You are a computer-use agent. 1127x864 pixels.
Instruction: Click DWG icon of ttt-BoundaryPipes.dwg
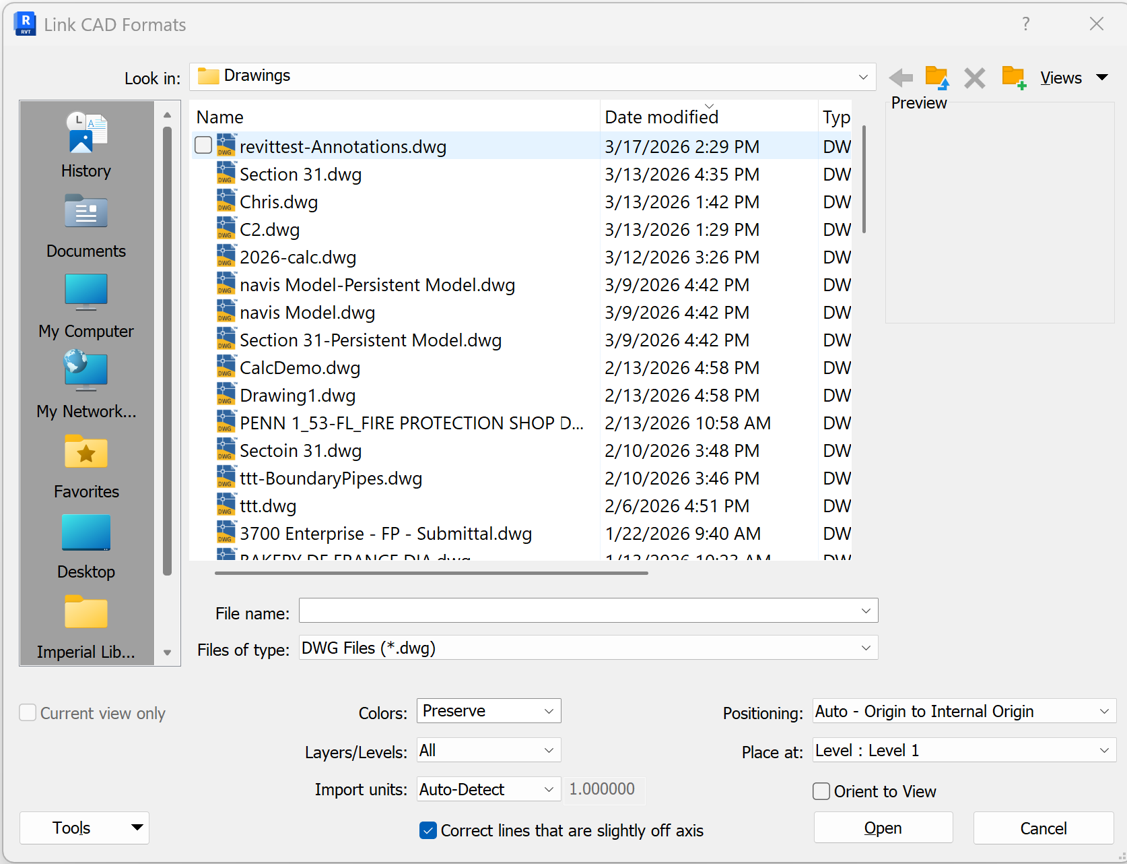pos(226,478)
